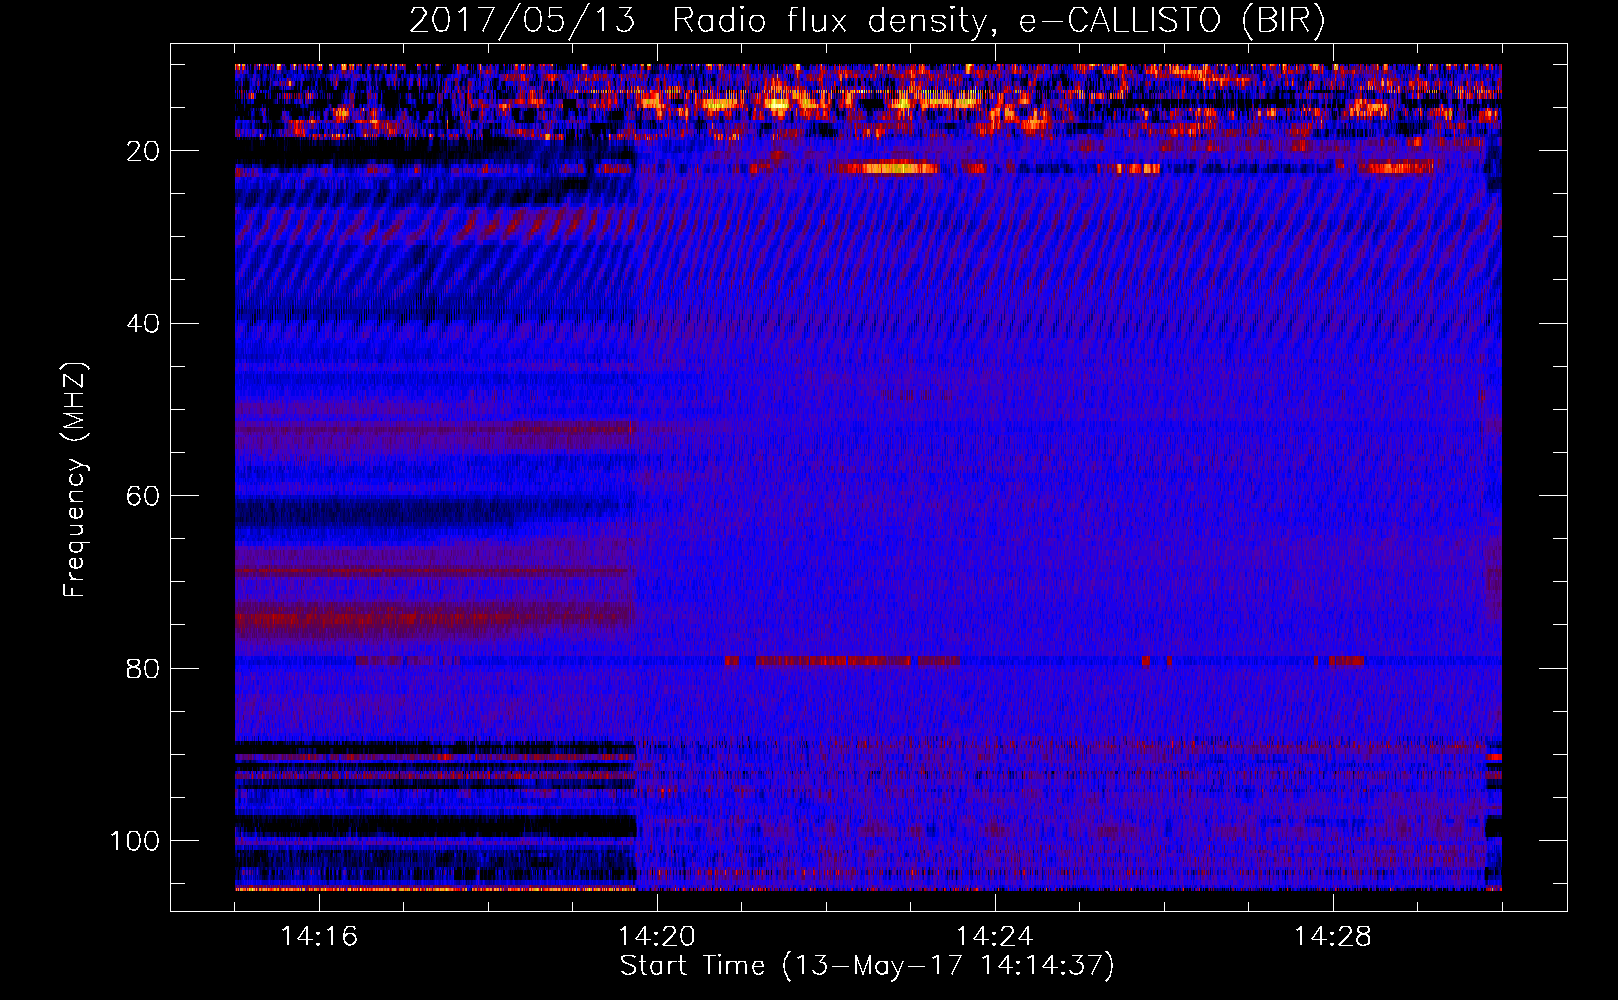The width and height of the screenshot is (1618, 1000).
Task: Click the 14:28 time tick label
Action: (x=1333, y=937)
